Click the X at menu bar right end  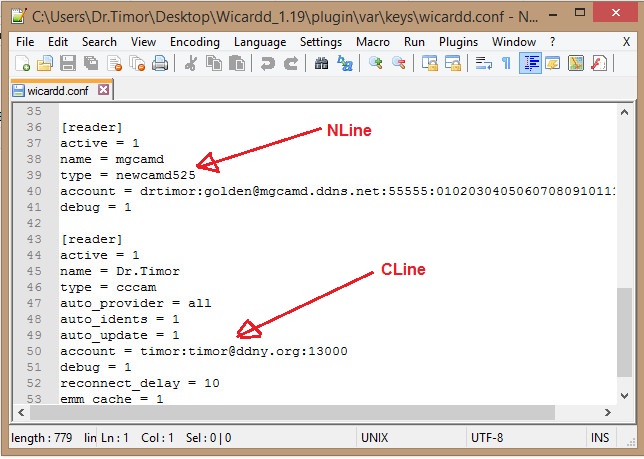click(x=626, y=42)
